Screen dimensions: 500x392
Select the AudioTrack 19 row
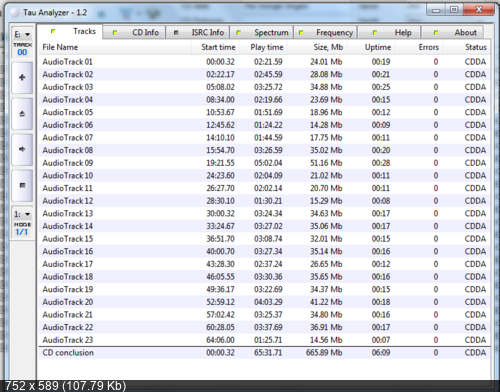coord(264,289)
